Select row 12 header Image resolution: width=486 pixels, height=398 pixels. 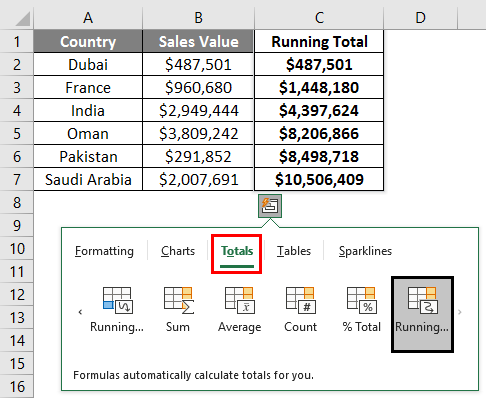click(17, 295)
